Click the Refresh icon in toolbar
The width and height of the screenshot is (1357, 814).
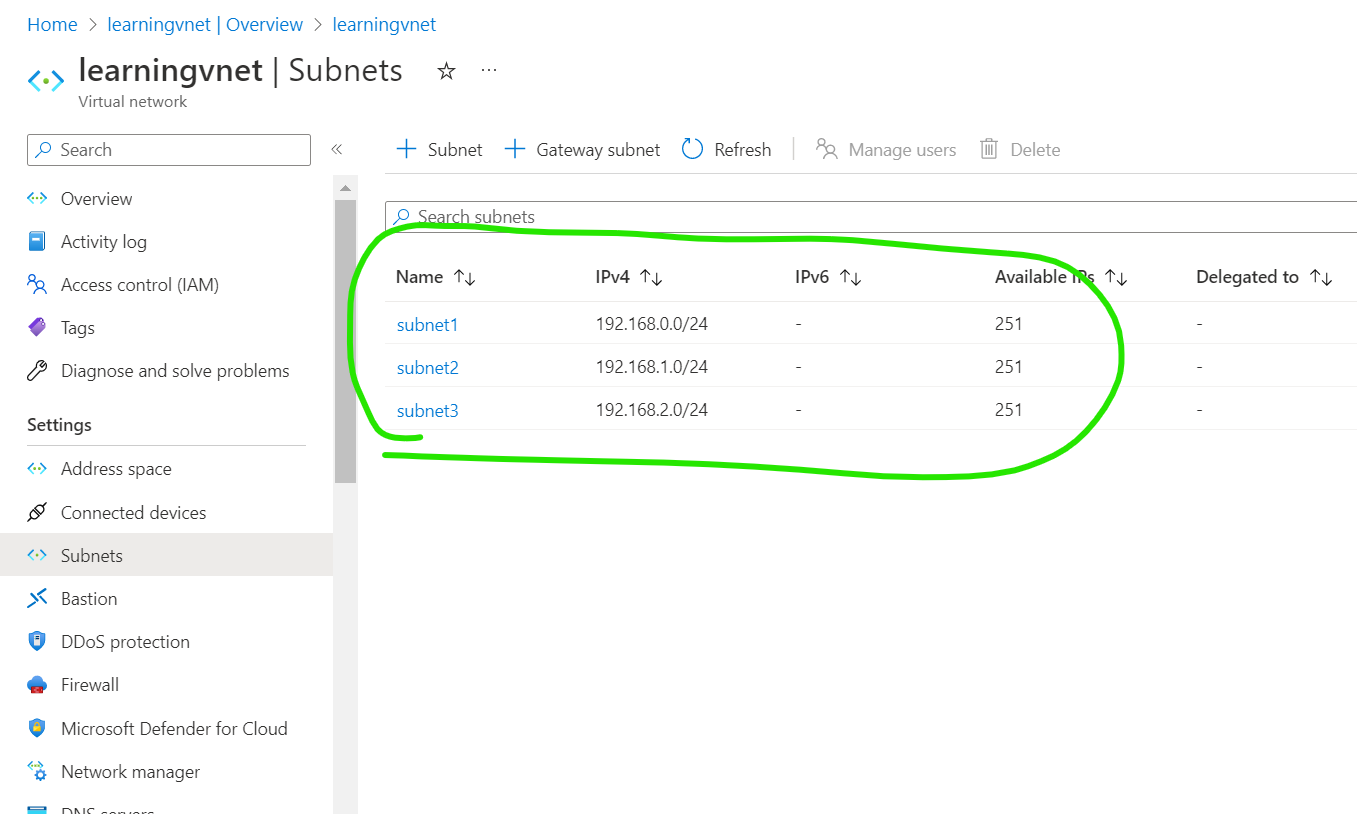(x=693, y=150)
